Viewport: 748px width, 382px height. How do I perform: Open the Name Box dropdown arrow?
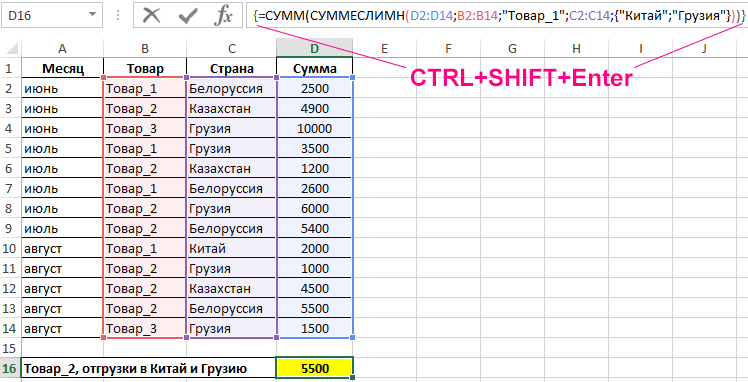[92, 16]
